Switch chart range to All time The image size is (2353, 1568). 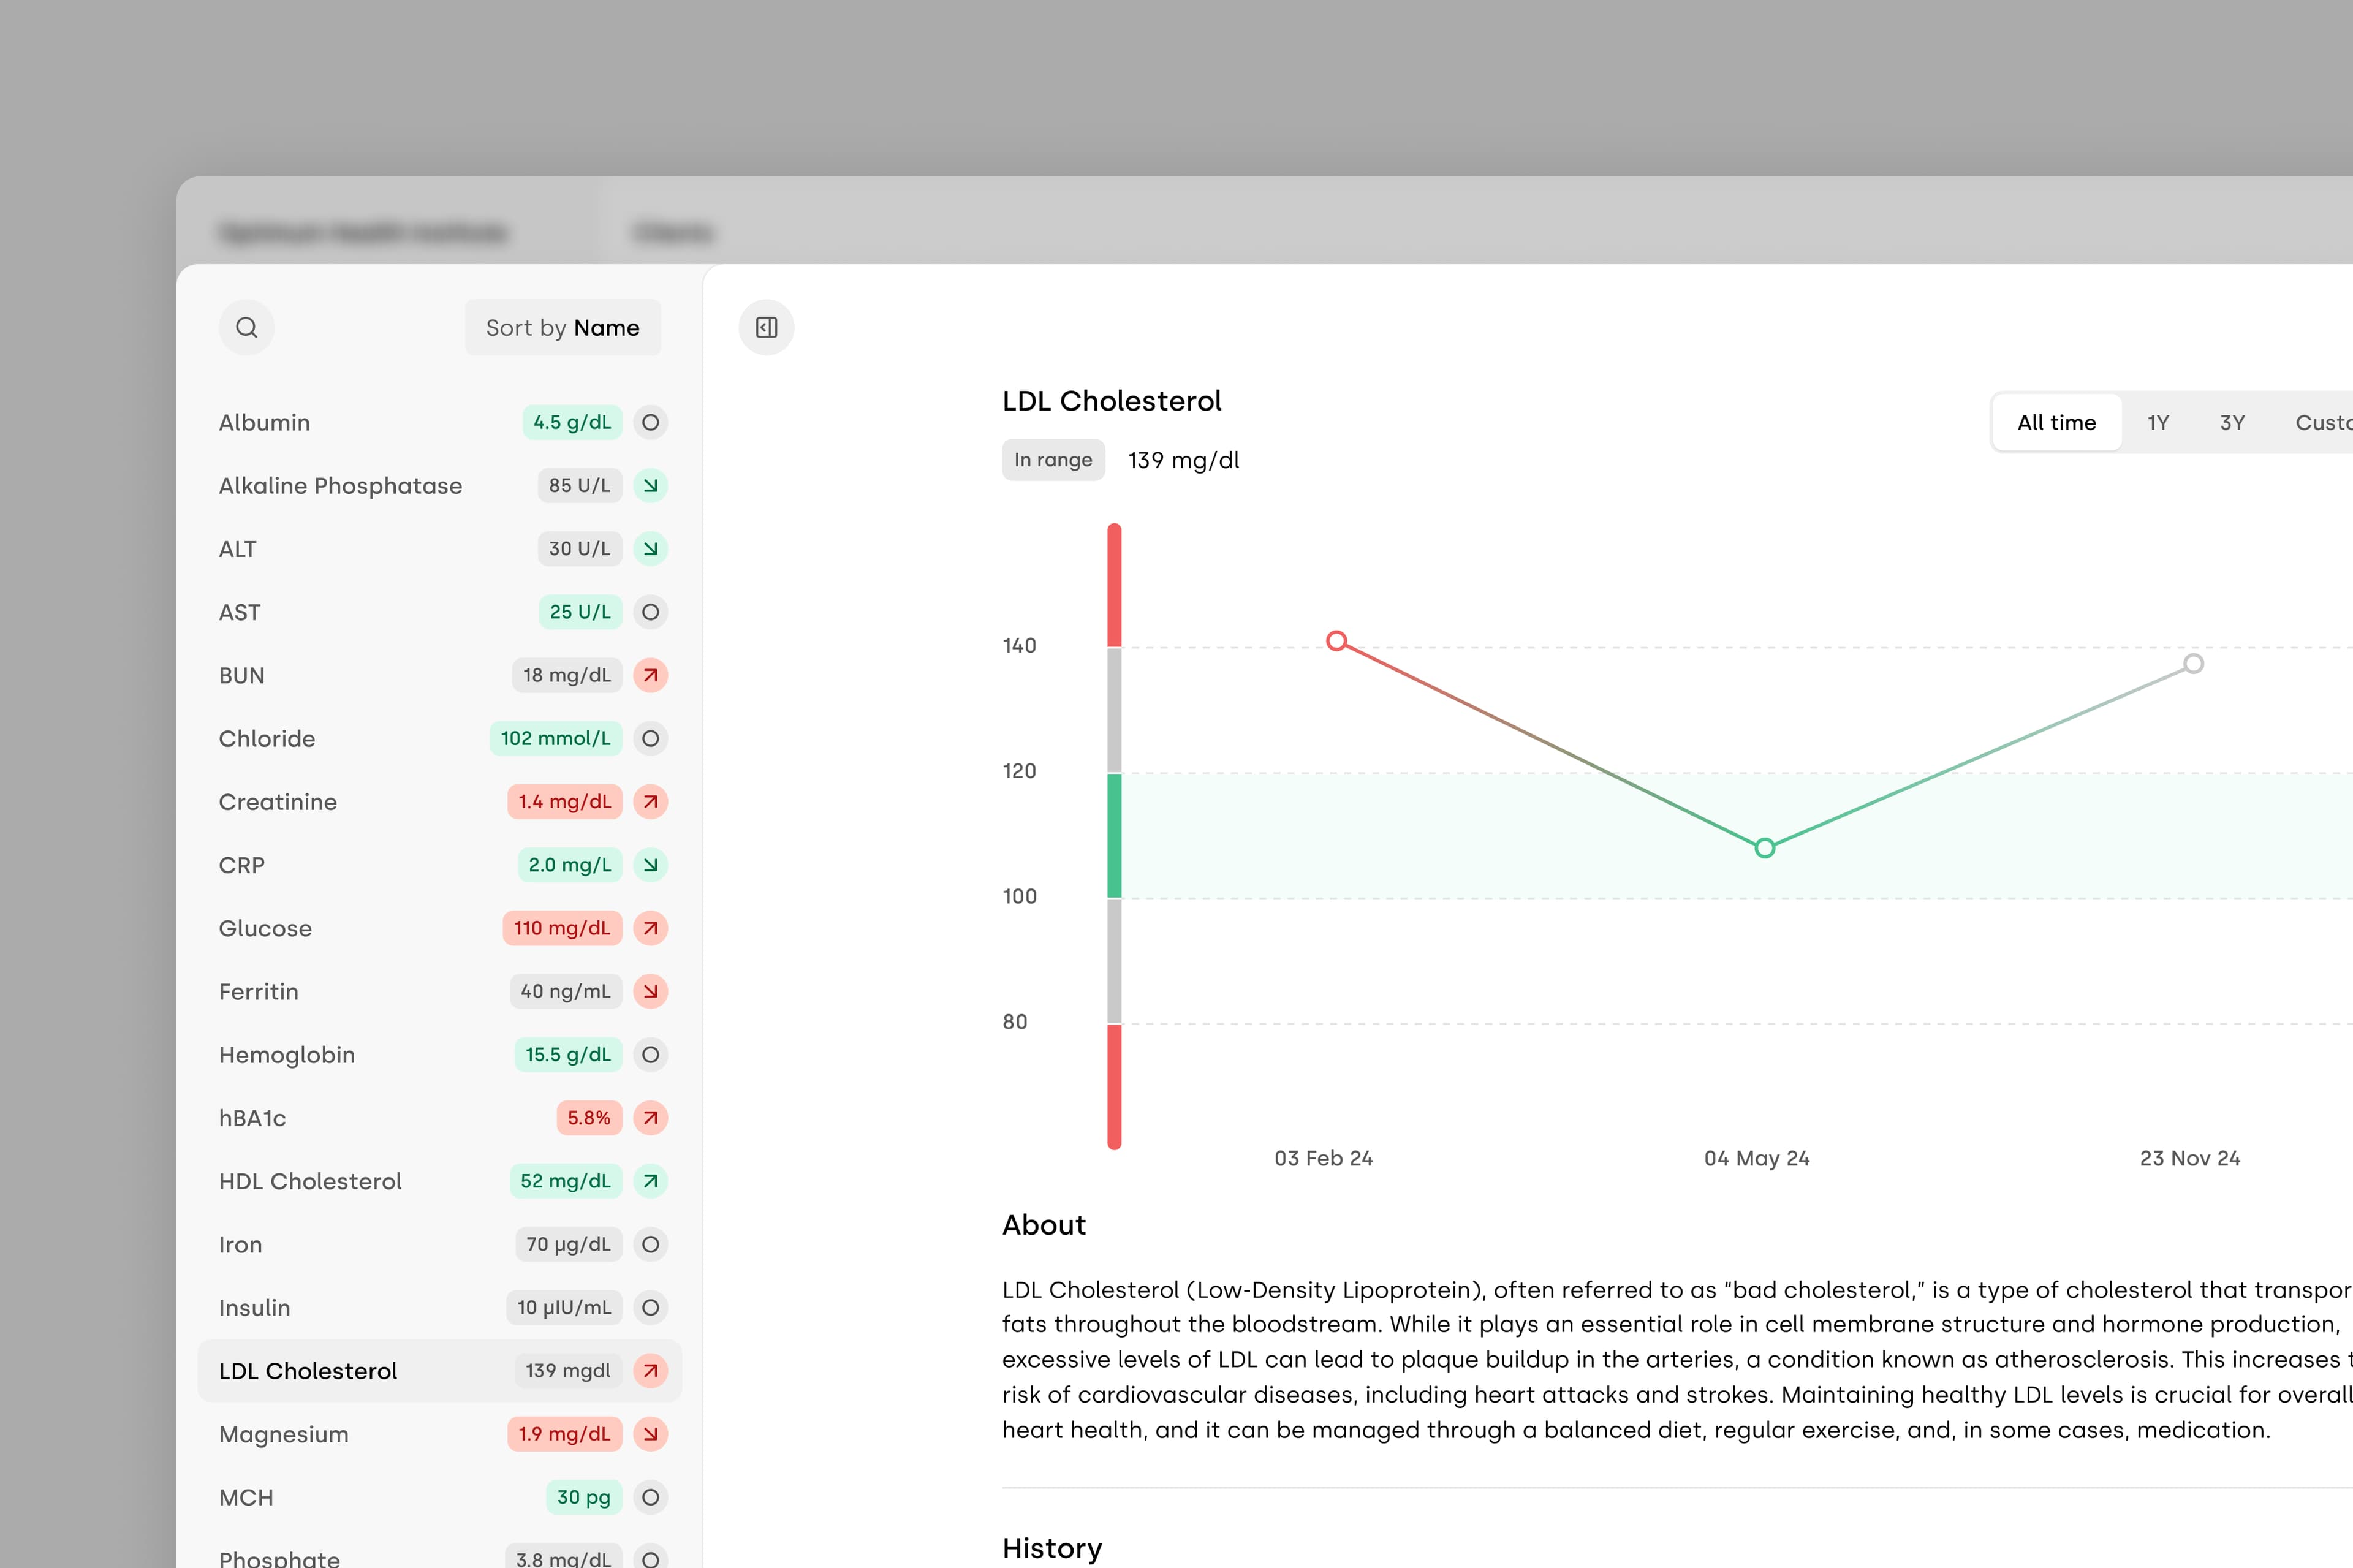[x=2056, y=422]
